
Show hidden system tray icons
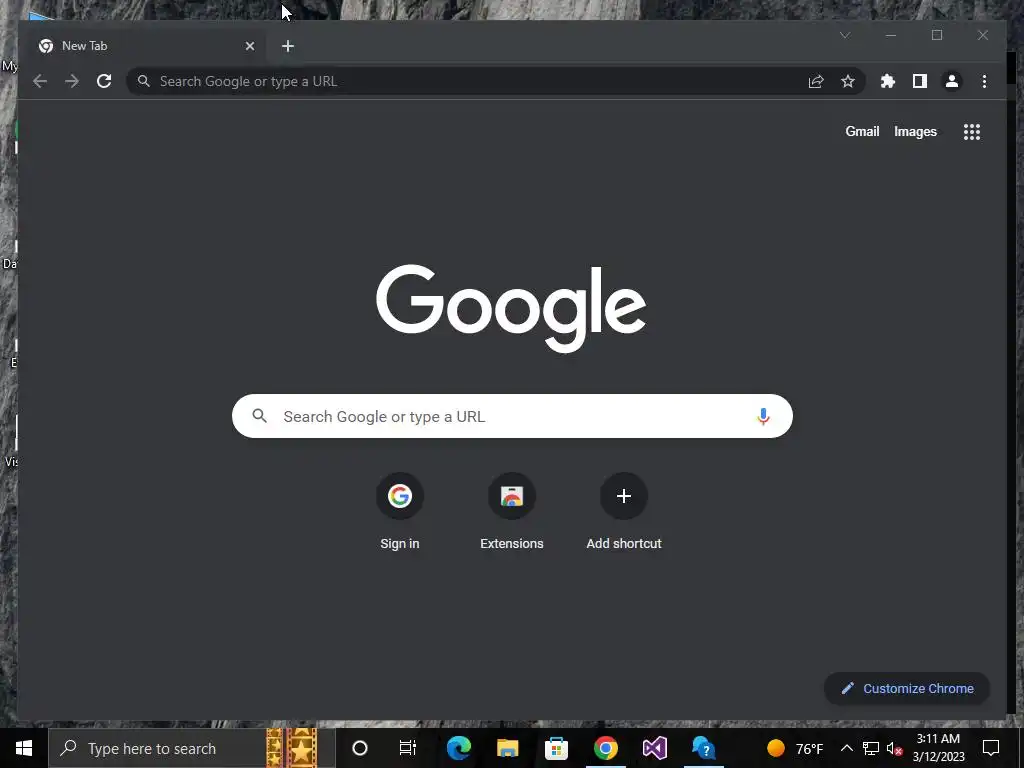point(846,748)
